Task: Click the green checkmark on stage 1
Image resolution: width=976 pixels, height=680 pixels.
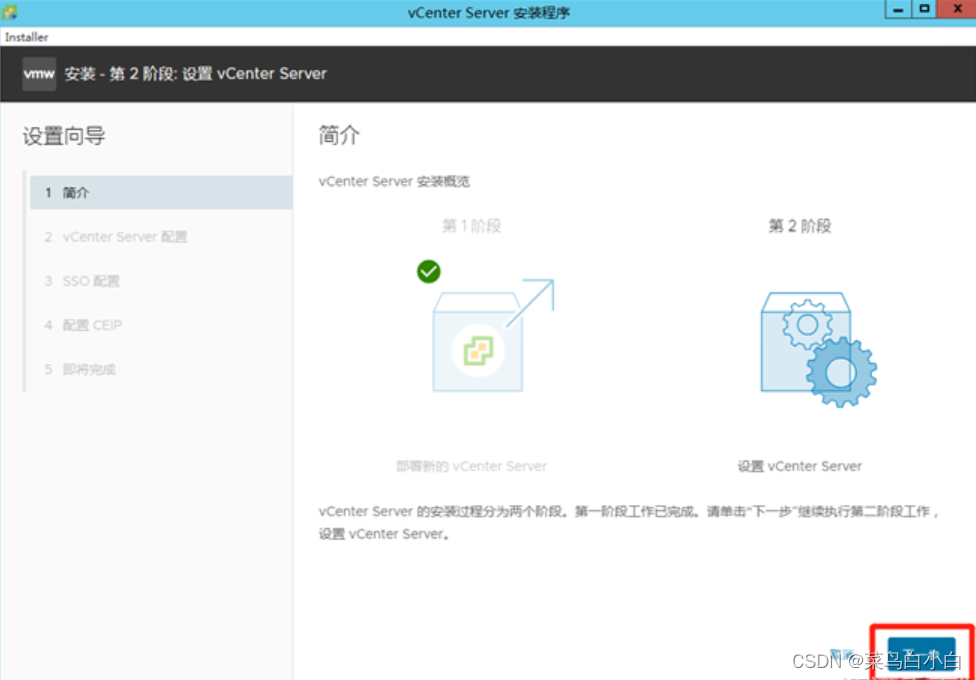Action: click(429, 272)
